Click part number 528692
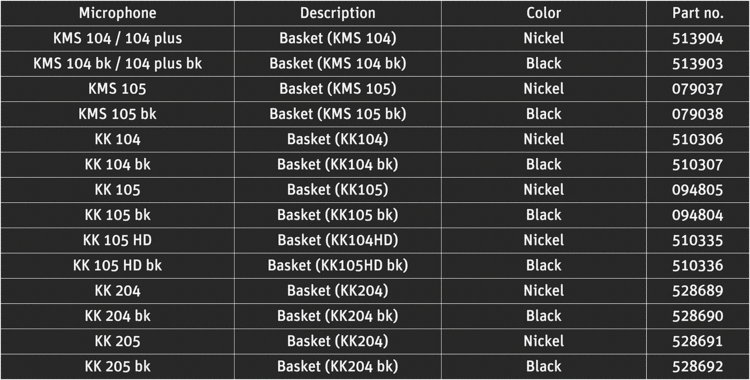This screenshot has height=380, width=750. coord(698,367)
